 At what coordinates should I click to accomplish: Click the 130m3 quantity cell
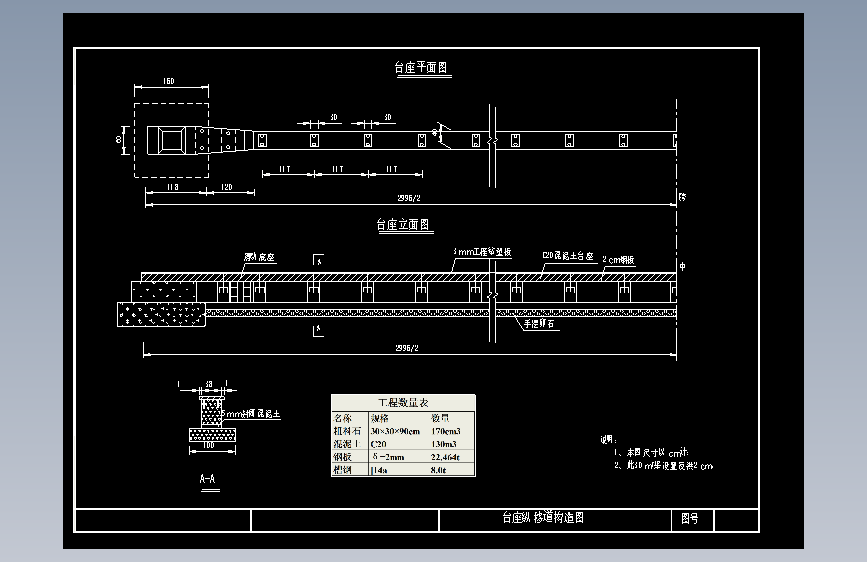[444, 444]
